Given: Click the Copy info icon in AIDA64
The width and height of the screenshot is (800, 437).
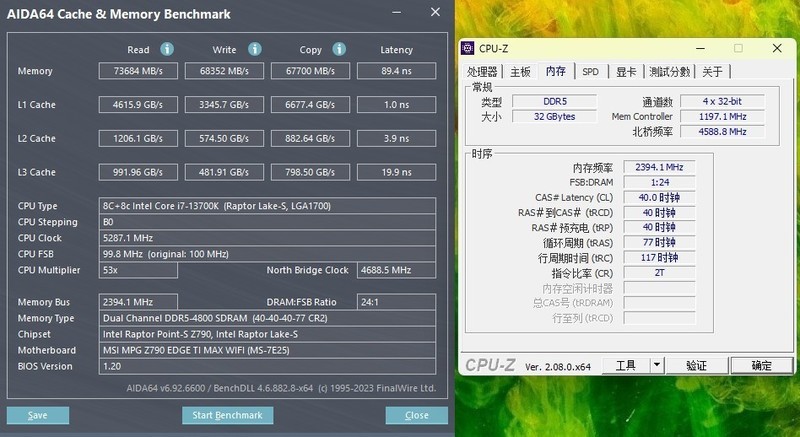Looking at the screenshot, I should pyautogui.click(x=339, y=49).
